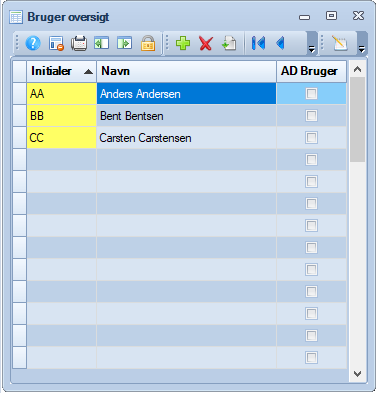
Task: Minimize the Bruger oversigt window
Action: point(304,17)
